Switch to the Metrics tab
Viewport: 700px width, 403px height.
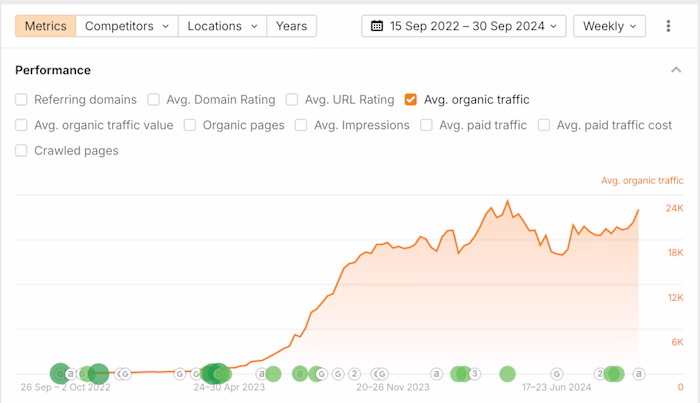[x=46, y=26]
